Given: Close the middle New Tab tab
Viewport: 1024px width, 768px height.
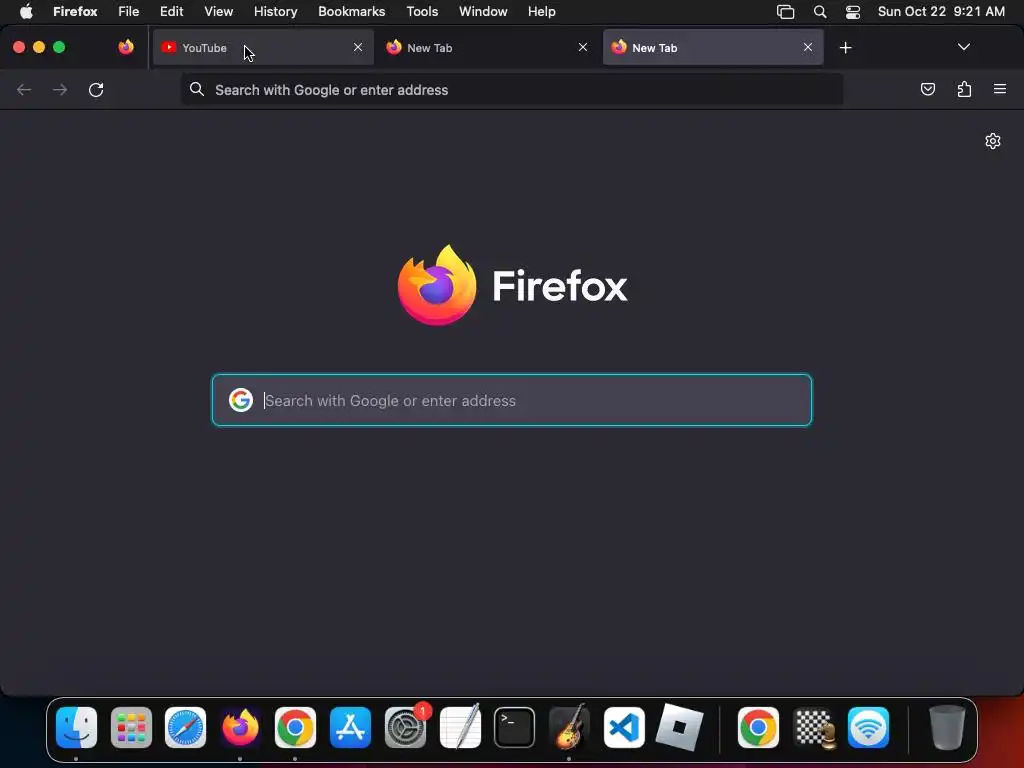Looking at the screenshot, I should tap(583, 47).
